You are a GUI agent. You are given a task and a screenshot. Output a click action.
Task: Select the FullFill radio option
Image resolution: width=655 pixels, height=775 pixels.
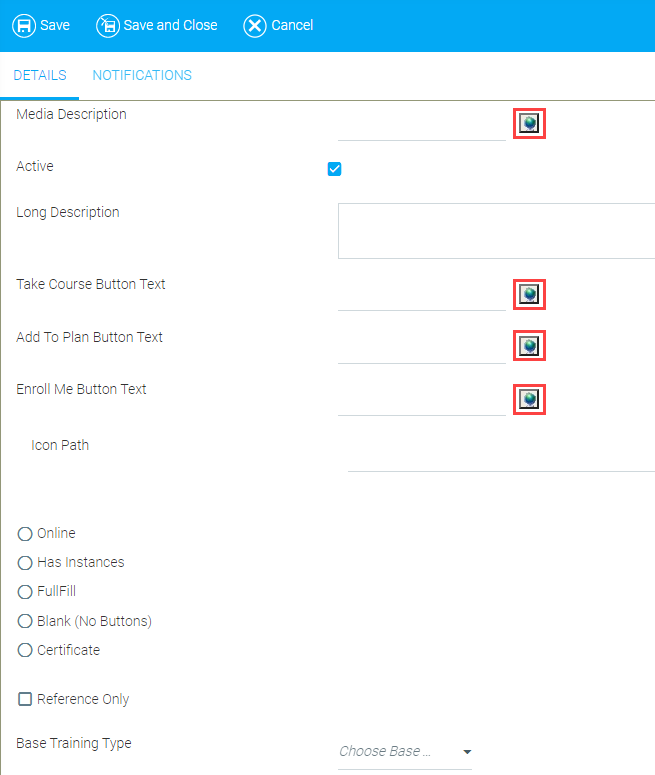[x=25, y=592]
